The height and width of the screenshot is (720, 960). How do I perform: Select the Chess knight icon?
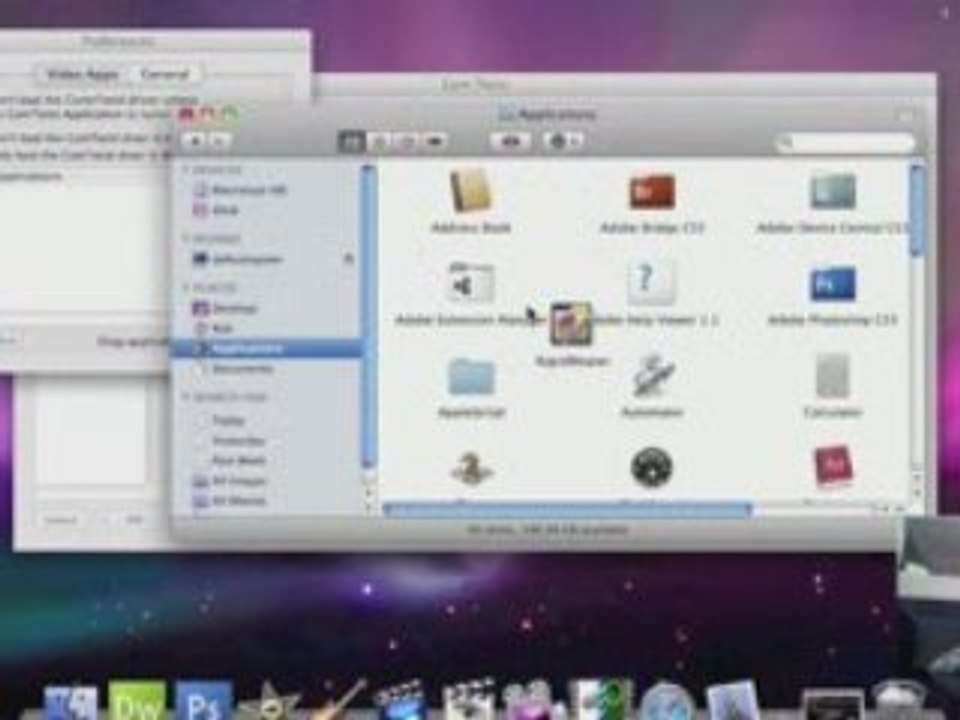471,468
